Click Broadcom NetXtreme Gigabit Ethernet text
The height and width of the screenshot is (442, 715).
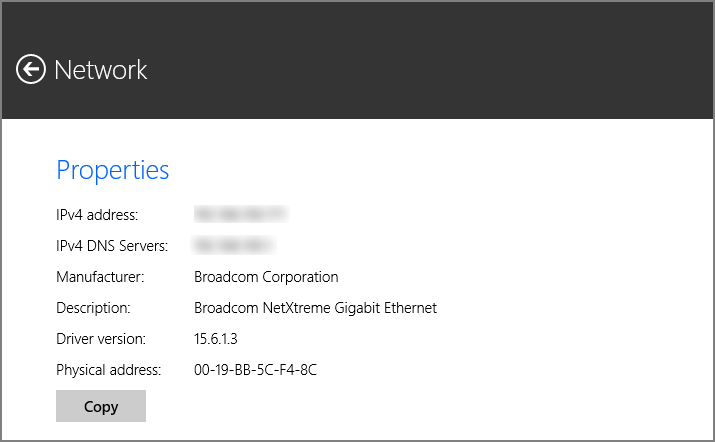tap(315, 308)
